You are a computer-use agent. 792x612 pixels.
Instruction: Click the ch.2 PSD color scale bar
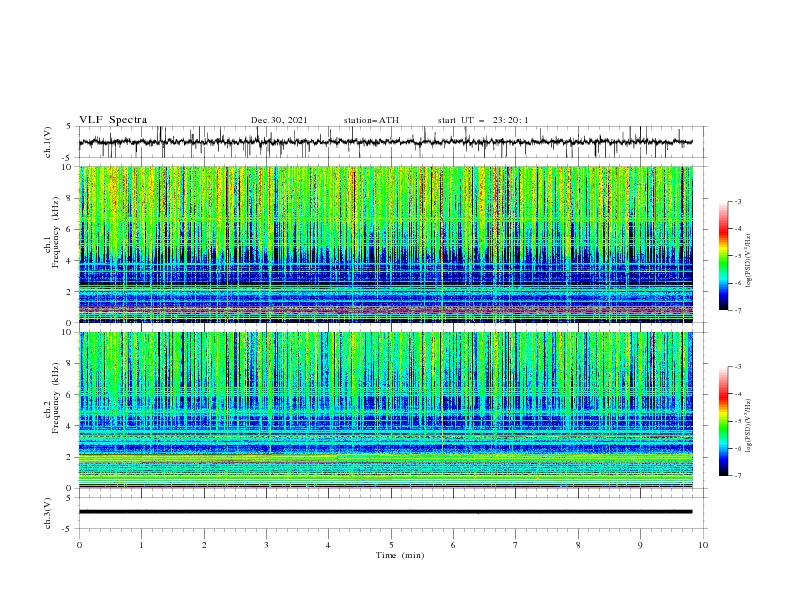tap(723, 421)
